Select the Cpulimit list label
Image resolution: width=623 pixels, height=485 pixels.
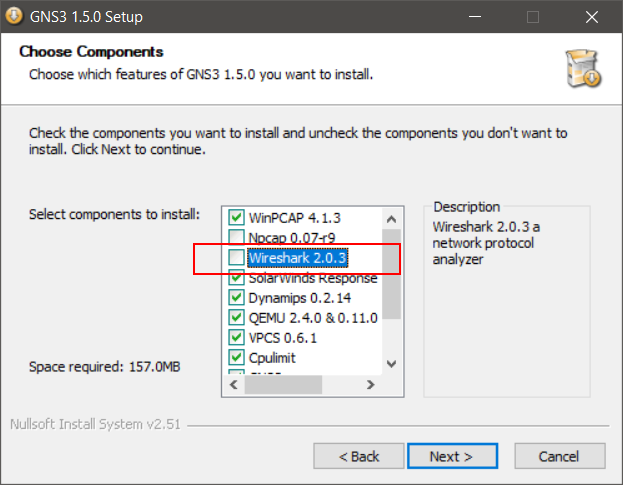coord(272,358)
